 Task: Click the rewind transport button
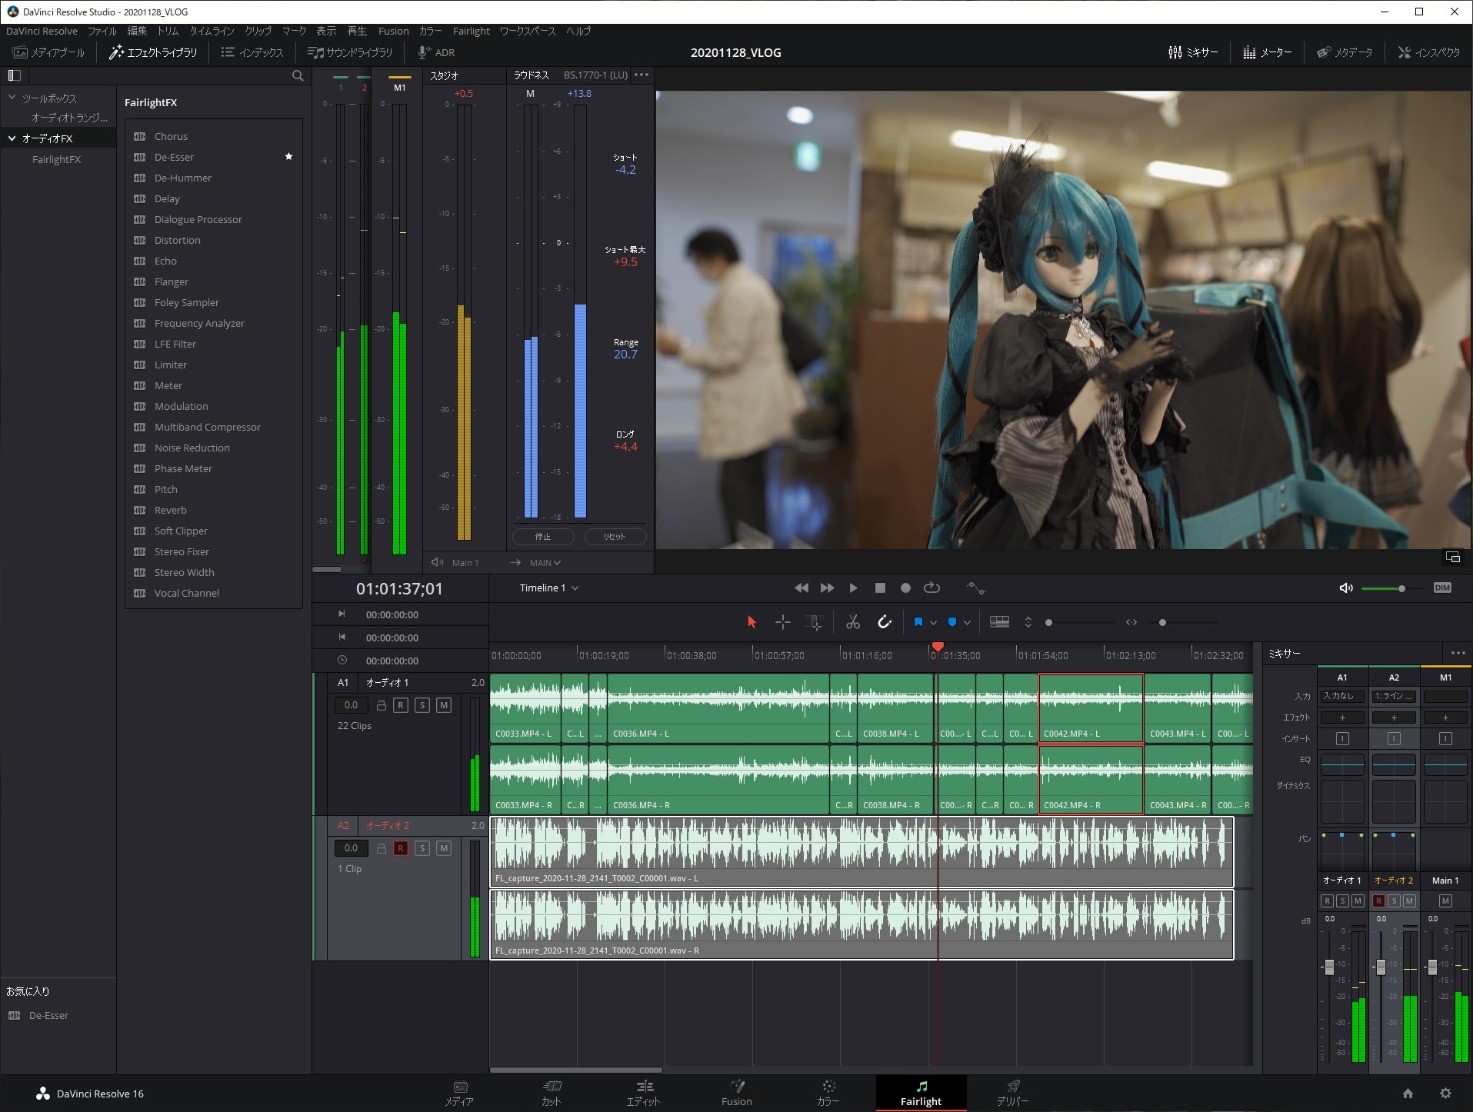[801, 588]
